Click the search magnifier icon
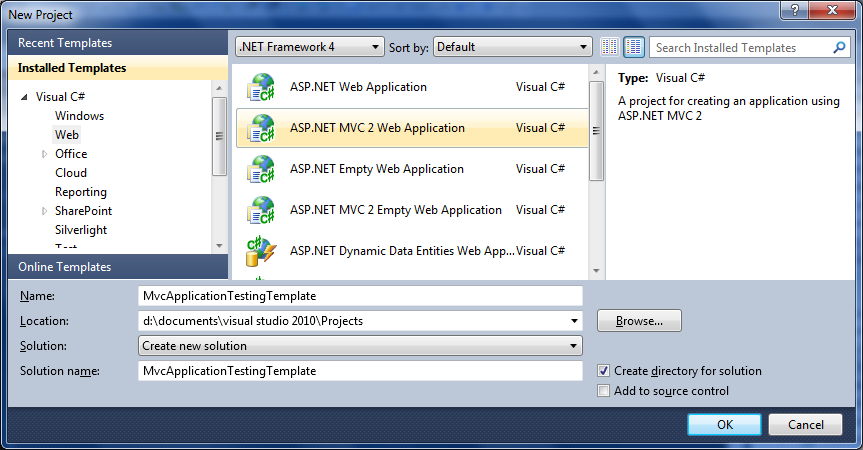Viewport: 863px width, 450px height. click(839, 47)
